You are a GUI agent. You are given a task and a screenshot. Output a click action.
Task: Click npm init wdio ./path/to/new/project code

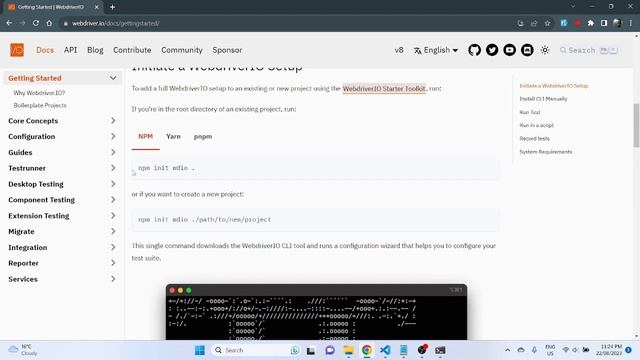coord(315,220)
